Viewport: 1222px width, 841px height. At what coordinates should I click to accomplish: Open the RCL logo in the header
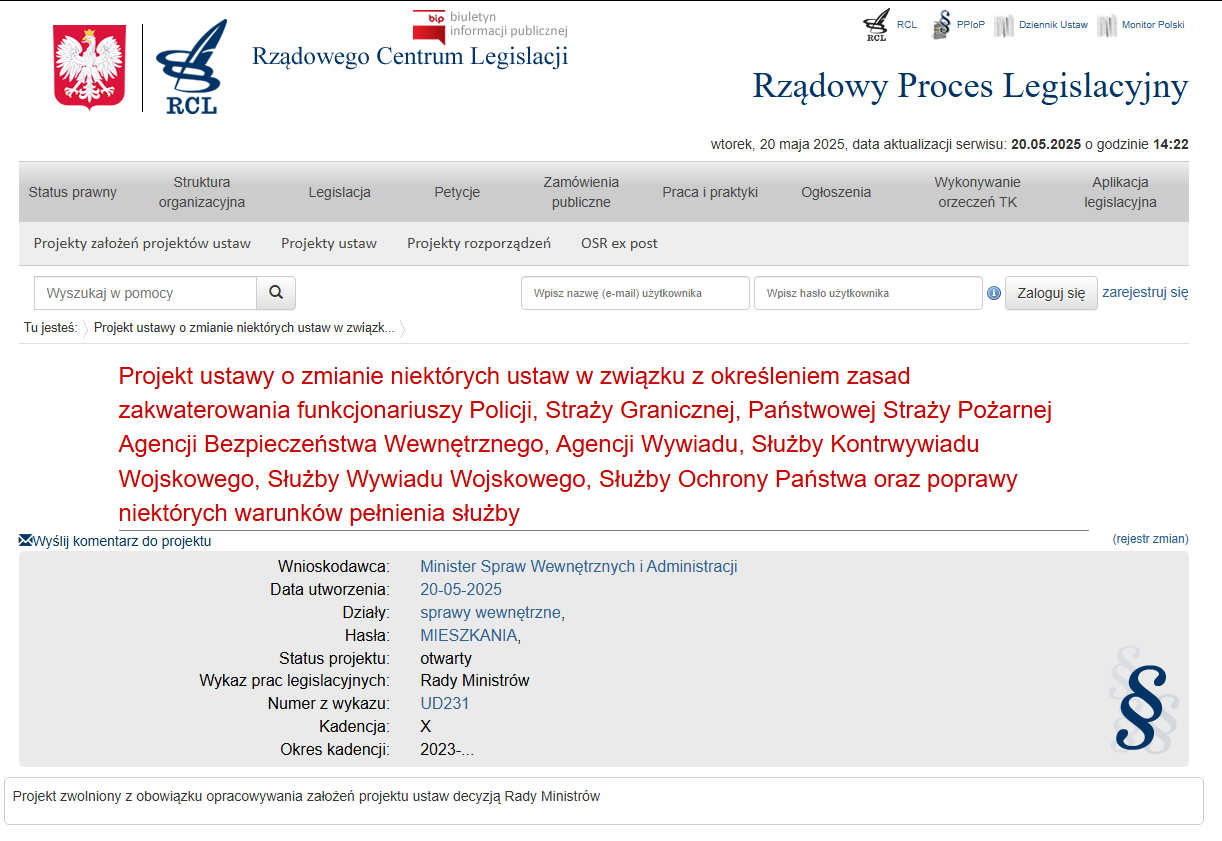(x=192, y=67)
